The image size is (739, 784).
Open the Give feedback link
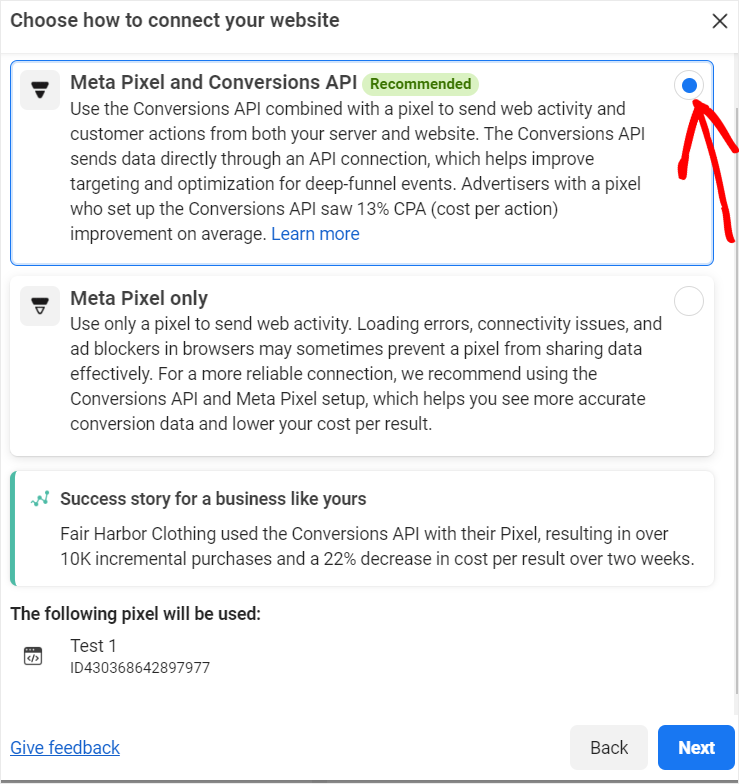[x=65, y=748]
